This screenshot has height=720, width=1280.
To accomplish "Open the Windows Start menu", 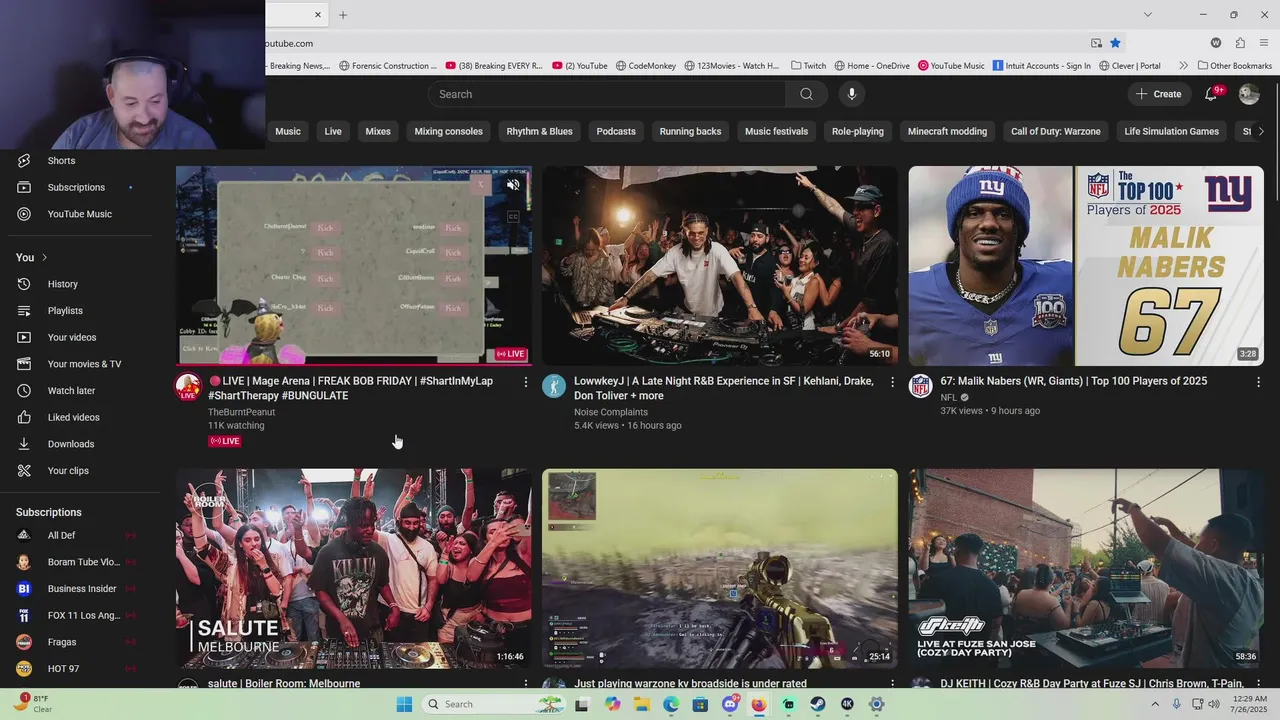I will (404, 704).
